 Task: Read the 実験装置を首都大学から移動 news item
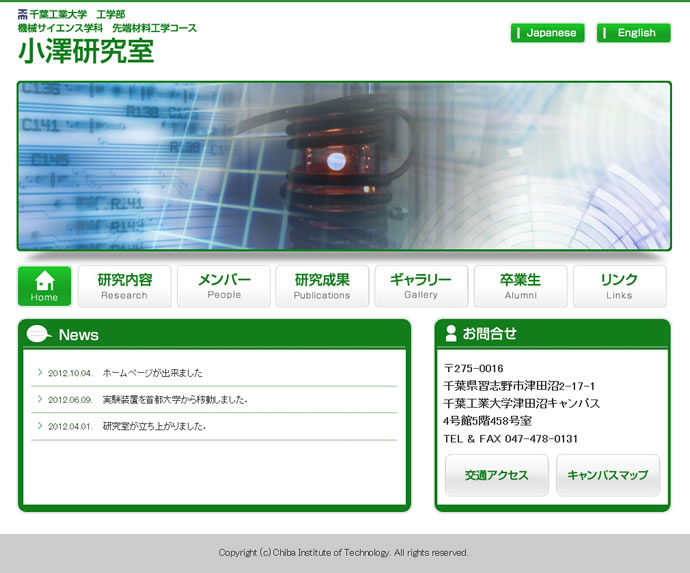[175, 399]
